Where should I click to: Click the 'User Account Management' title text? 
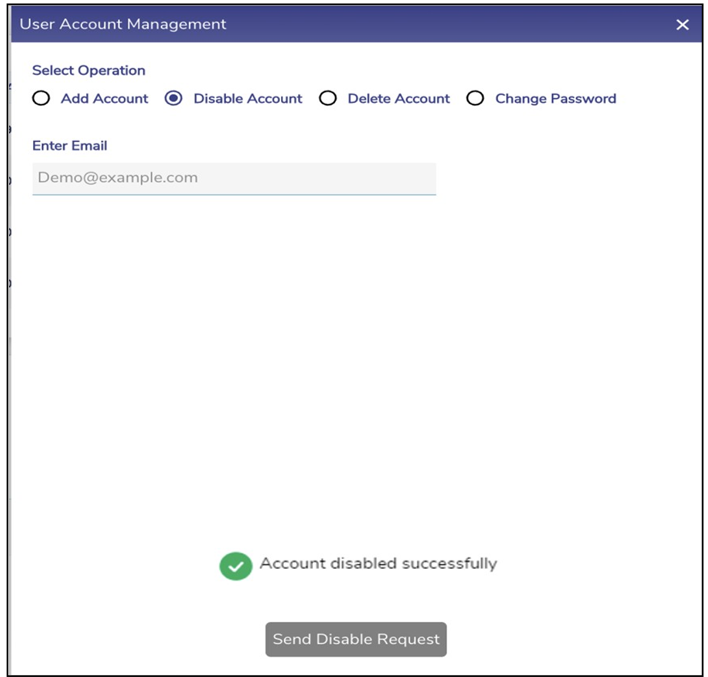(123, 24)
